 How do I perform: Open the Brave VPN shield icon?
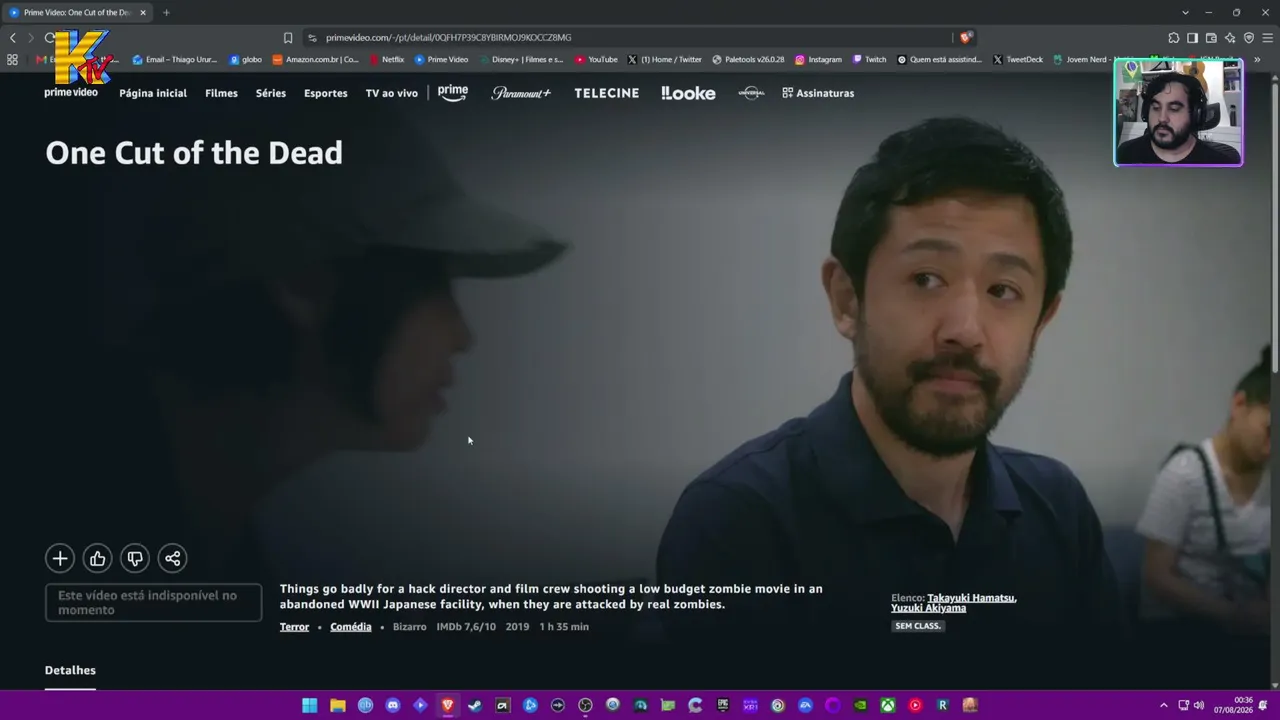(1249, 38)
